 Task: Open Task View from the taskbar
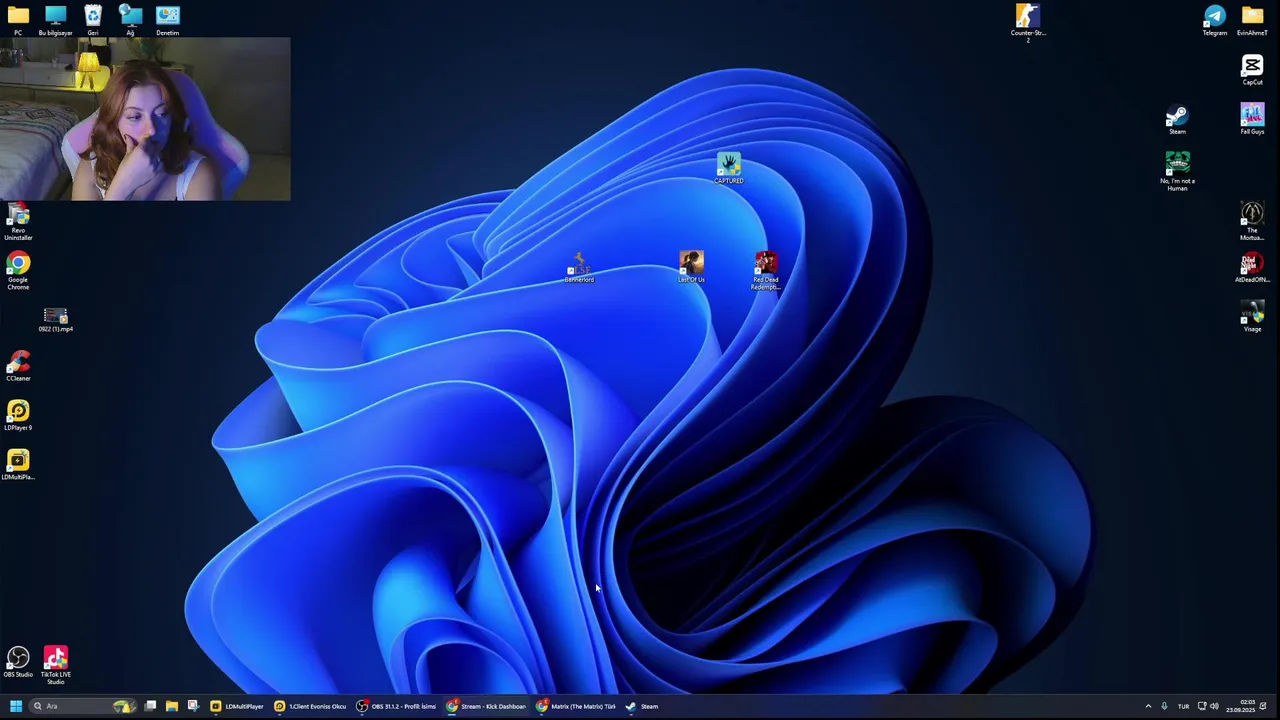[x=150, y=706]
